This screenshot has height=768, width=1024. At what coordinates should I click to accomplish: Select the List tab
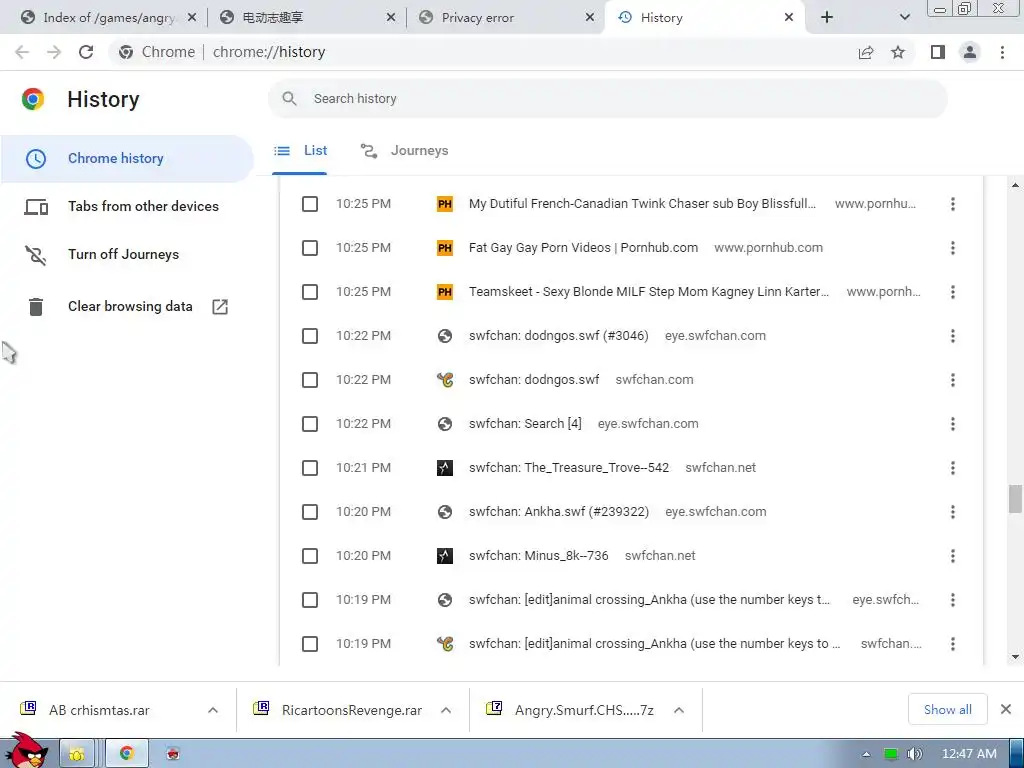(300, 151)
